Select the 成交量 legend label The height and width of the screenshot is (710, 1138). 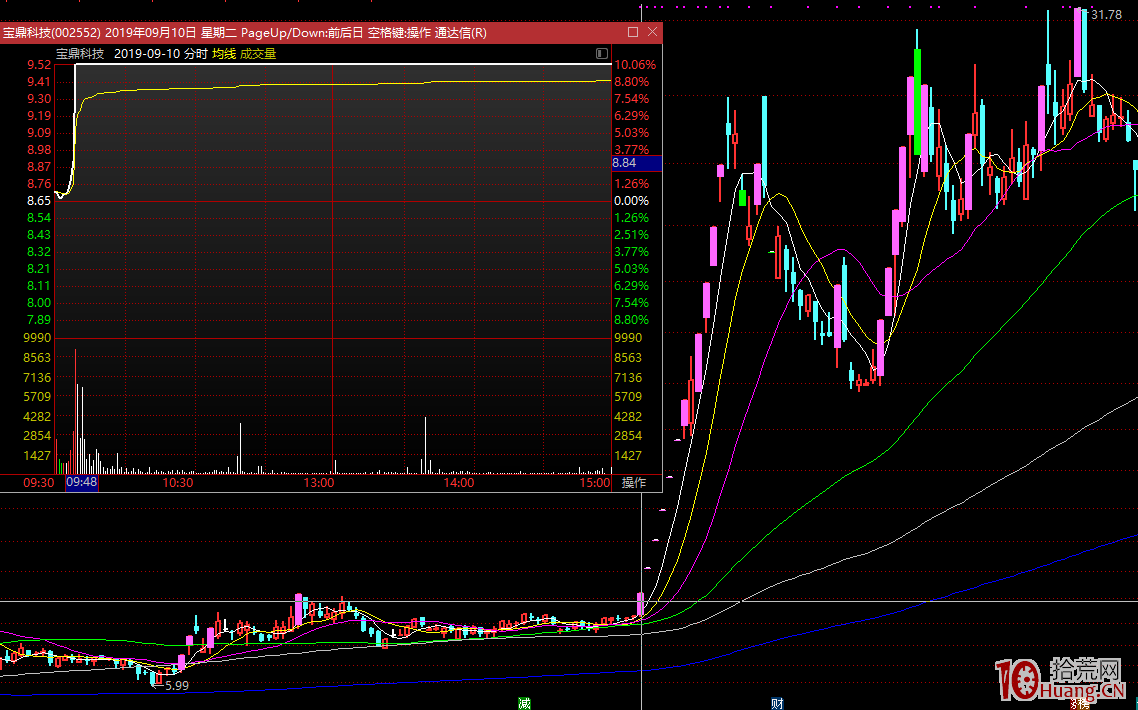coord(258,53)
